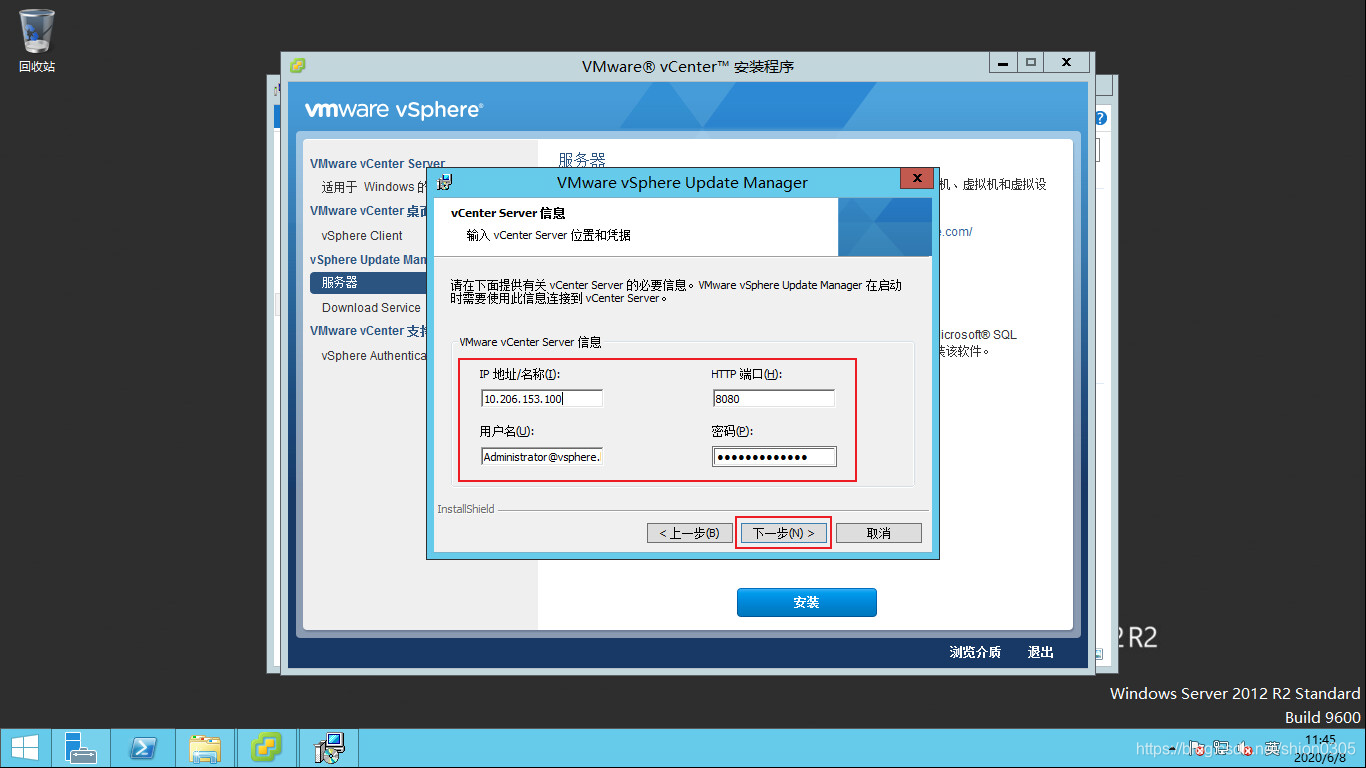Open the Windows Start button
1366x768 pixels.
coord(25,748)
